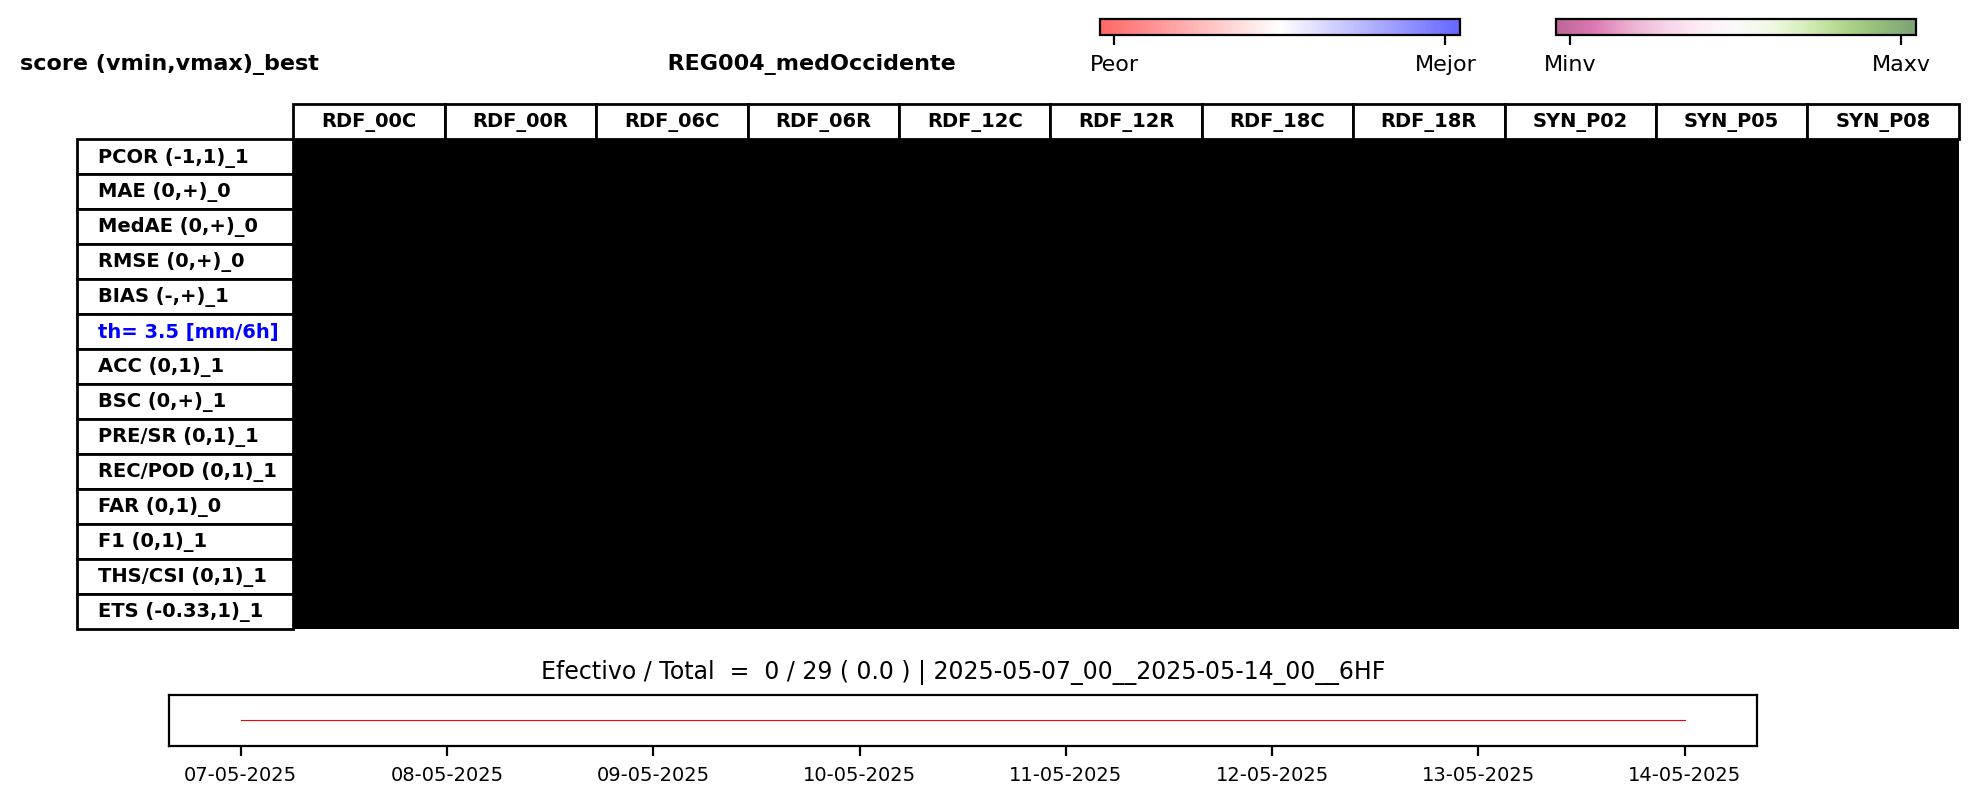Select the RDF_06R column header

[823, 122]
